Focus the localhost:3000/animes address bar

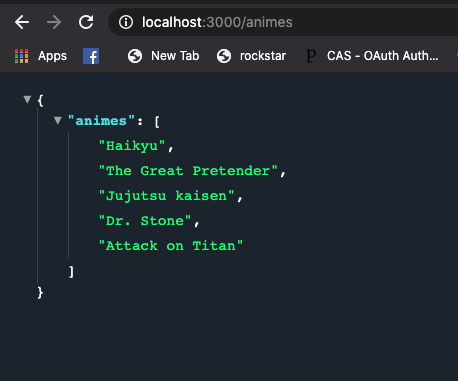point(283,22)
